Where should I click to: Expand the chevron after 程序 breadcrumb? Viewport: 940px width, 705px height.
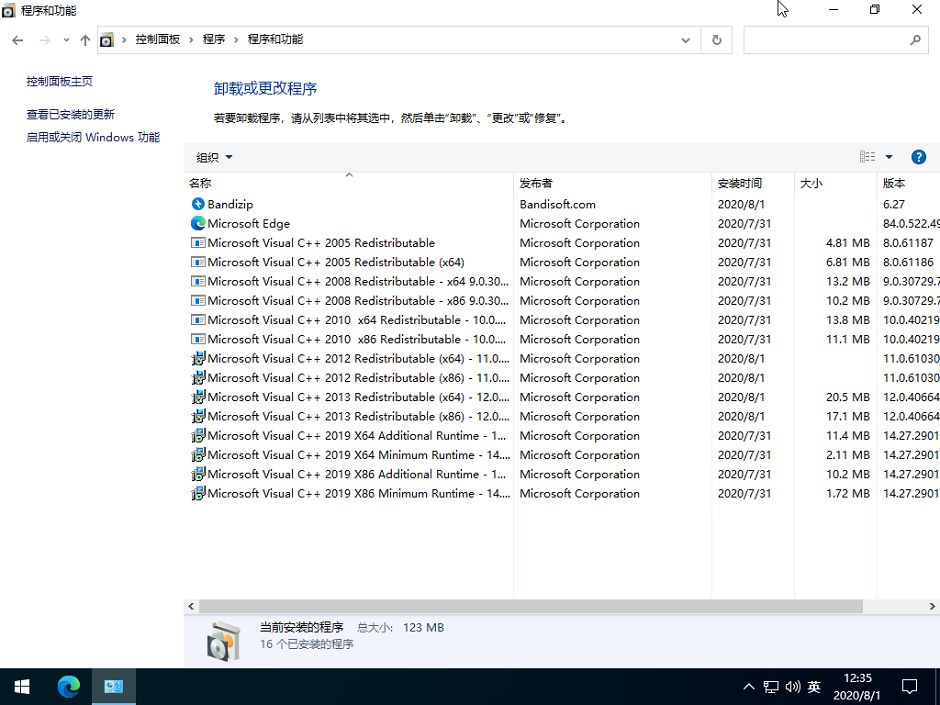(236, 40)
